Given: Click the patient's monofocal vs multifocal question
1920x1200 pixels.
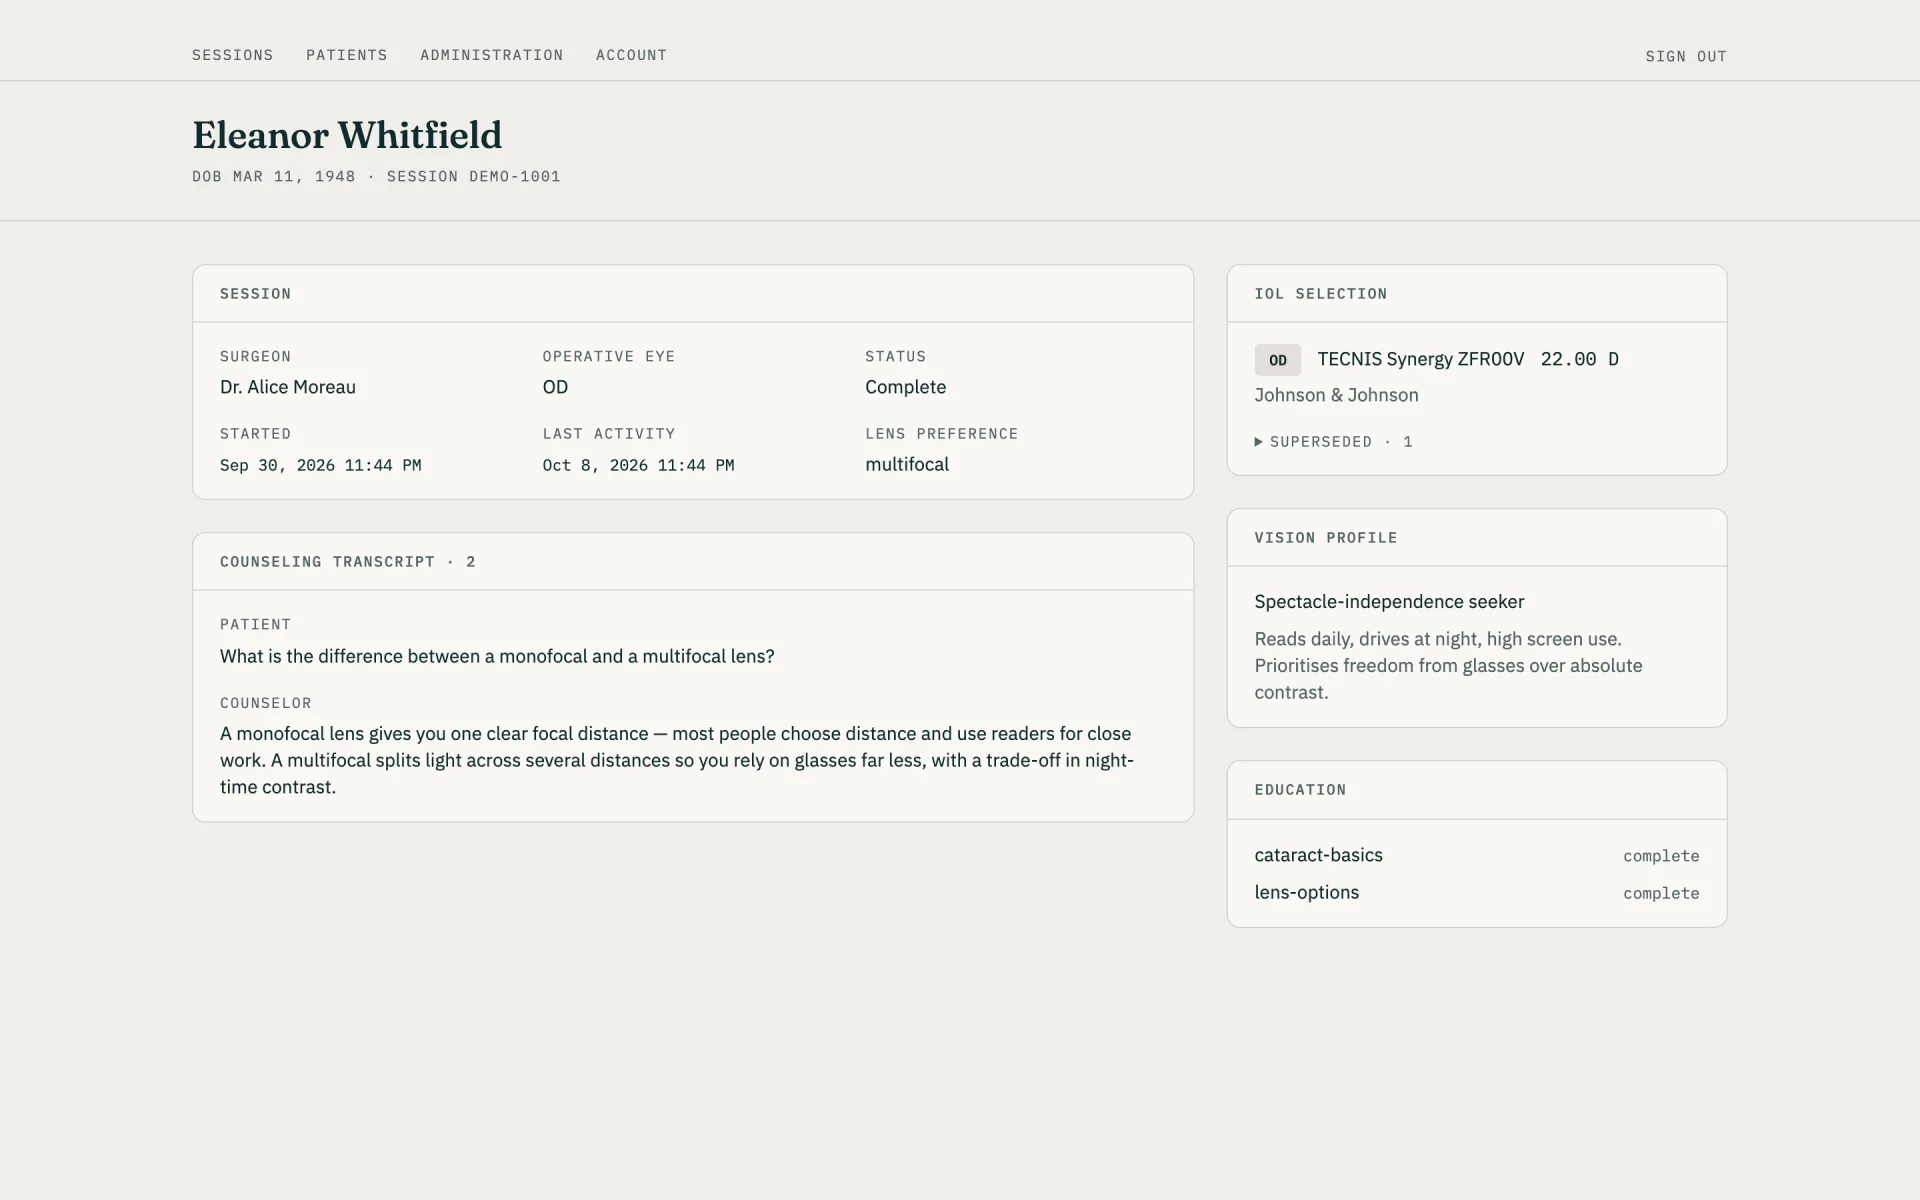Looking at the screenshot, I should coord(497,656).
